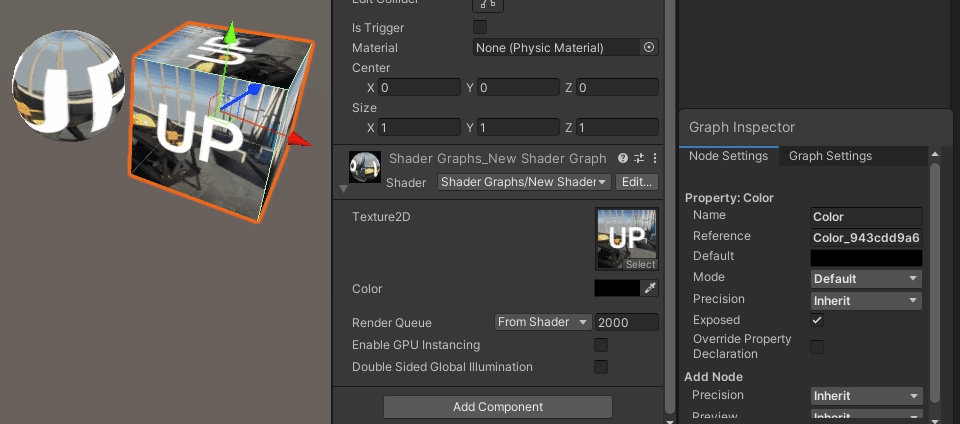Viewport: 960px width, 424px height.
Task: Click the Reference field Color_943cdd9a6
Action: pyautogui.click(x=866, y=237)
